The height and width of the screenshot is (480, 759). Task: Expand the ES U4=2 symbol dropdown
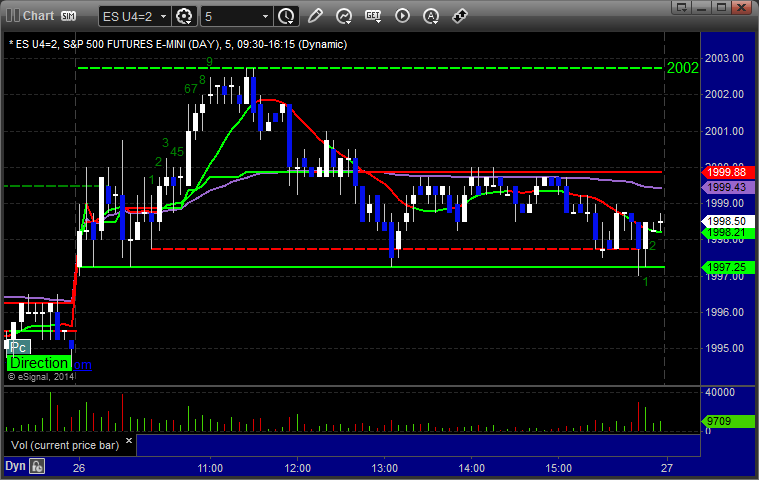164,16
